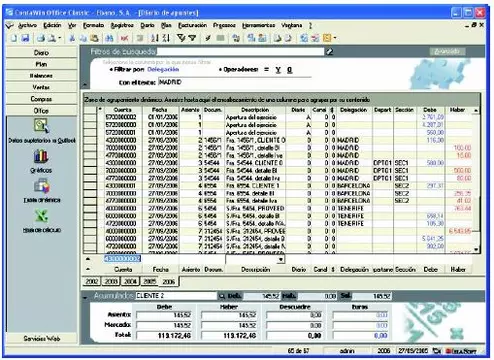The width and height of the screenshot is (494, 360).
Task: Select the Y operator
Action: tap(278, 70)
